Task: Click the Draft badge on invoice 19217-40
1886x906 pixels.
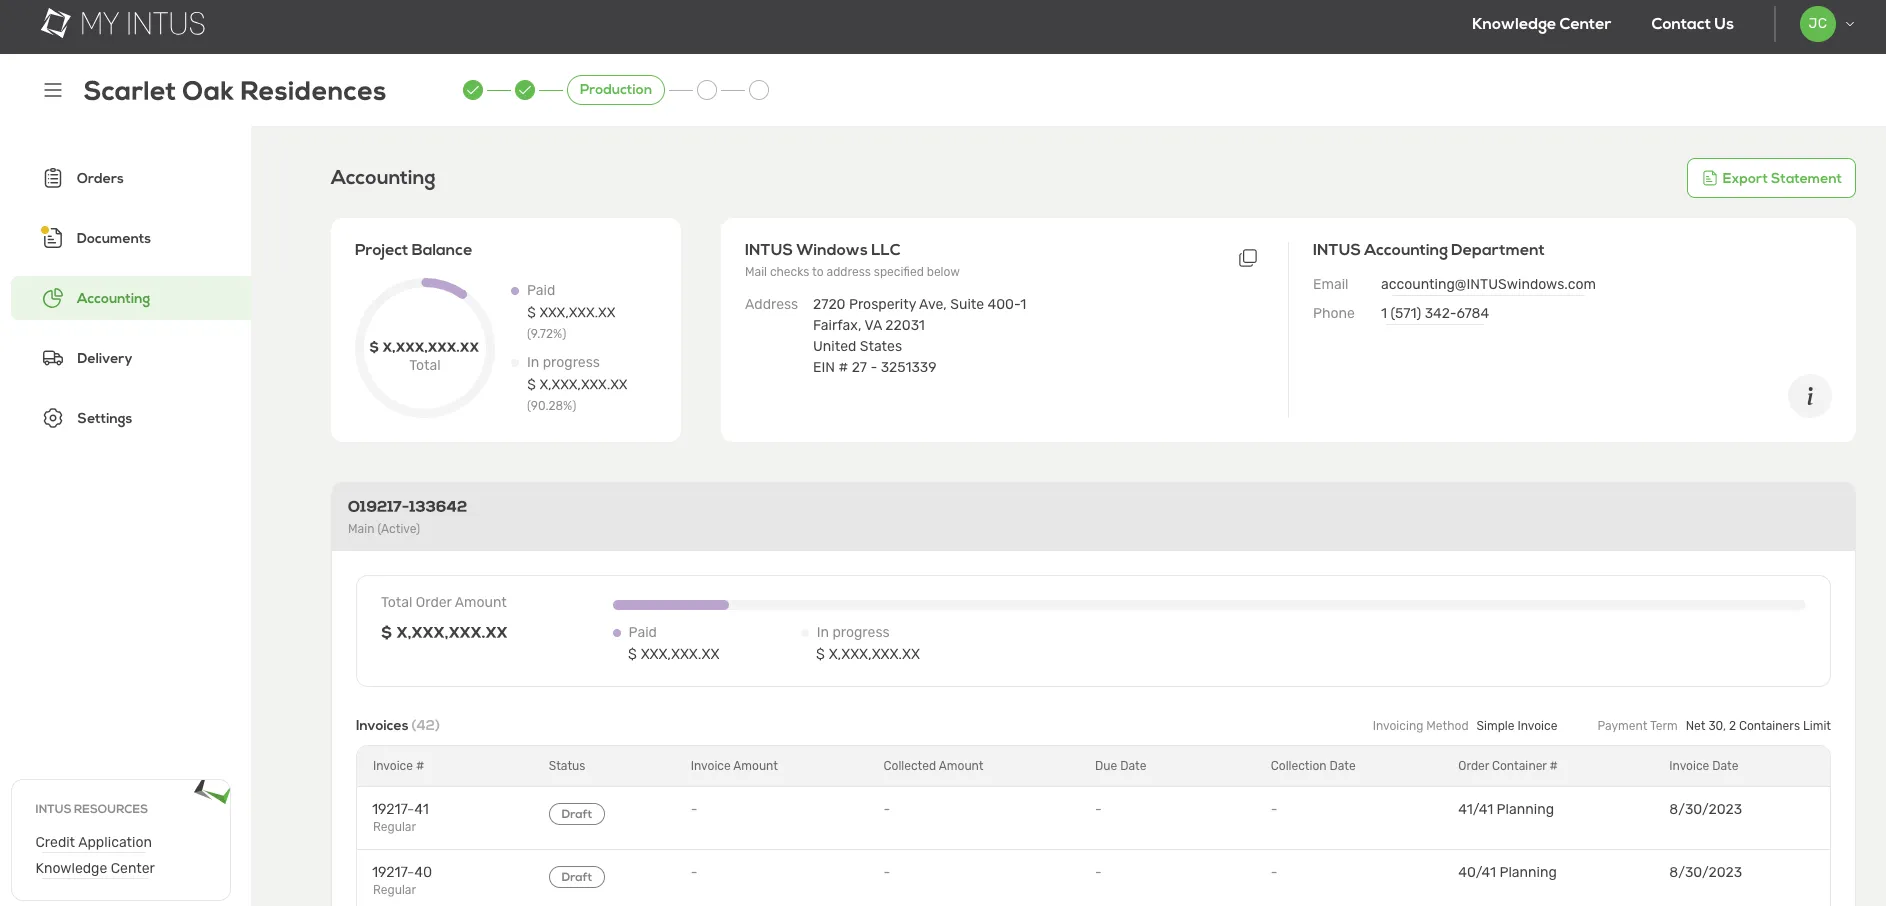Action: [576, 876]
